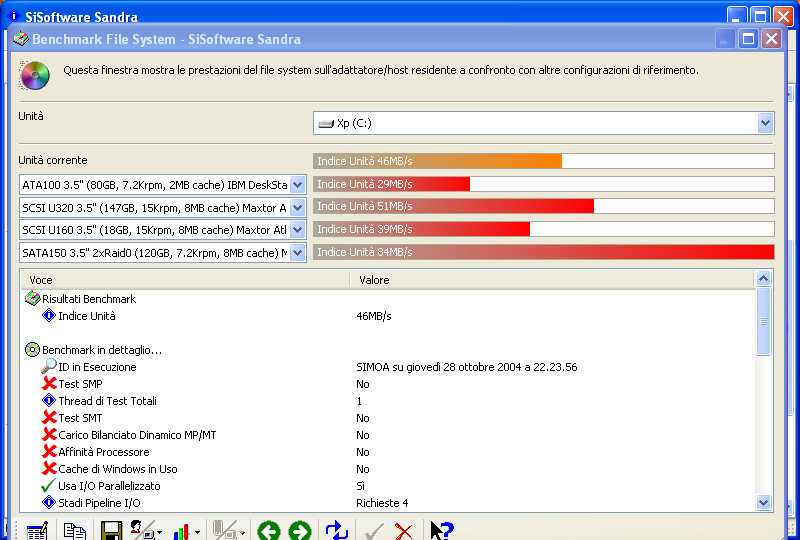Click the red X cancel icon
Screen dimensions: 800x540
(x=404, y=531)
